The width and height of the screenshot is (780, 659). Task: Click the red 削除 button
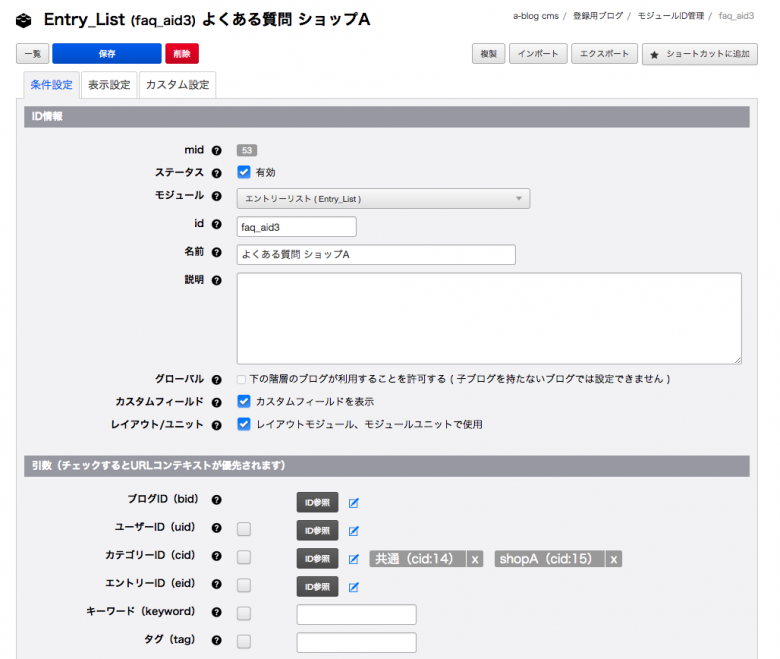point(182,54)
